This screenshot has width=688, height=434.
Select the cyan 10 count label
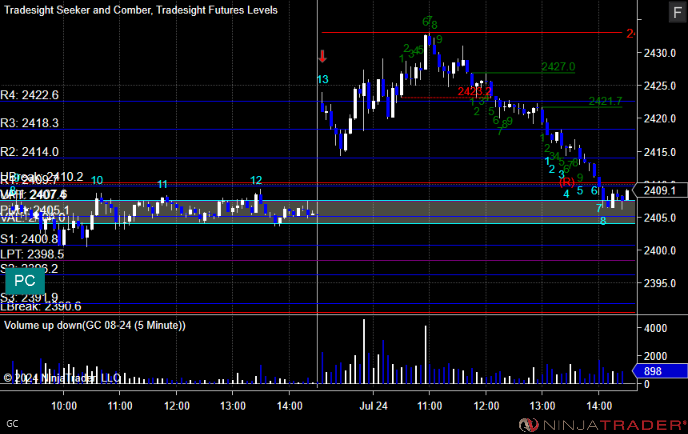pos(97,180)
